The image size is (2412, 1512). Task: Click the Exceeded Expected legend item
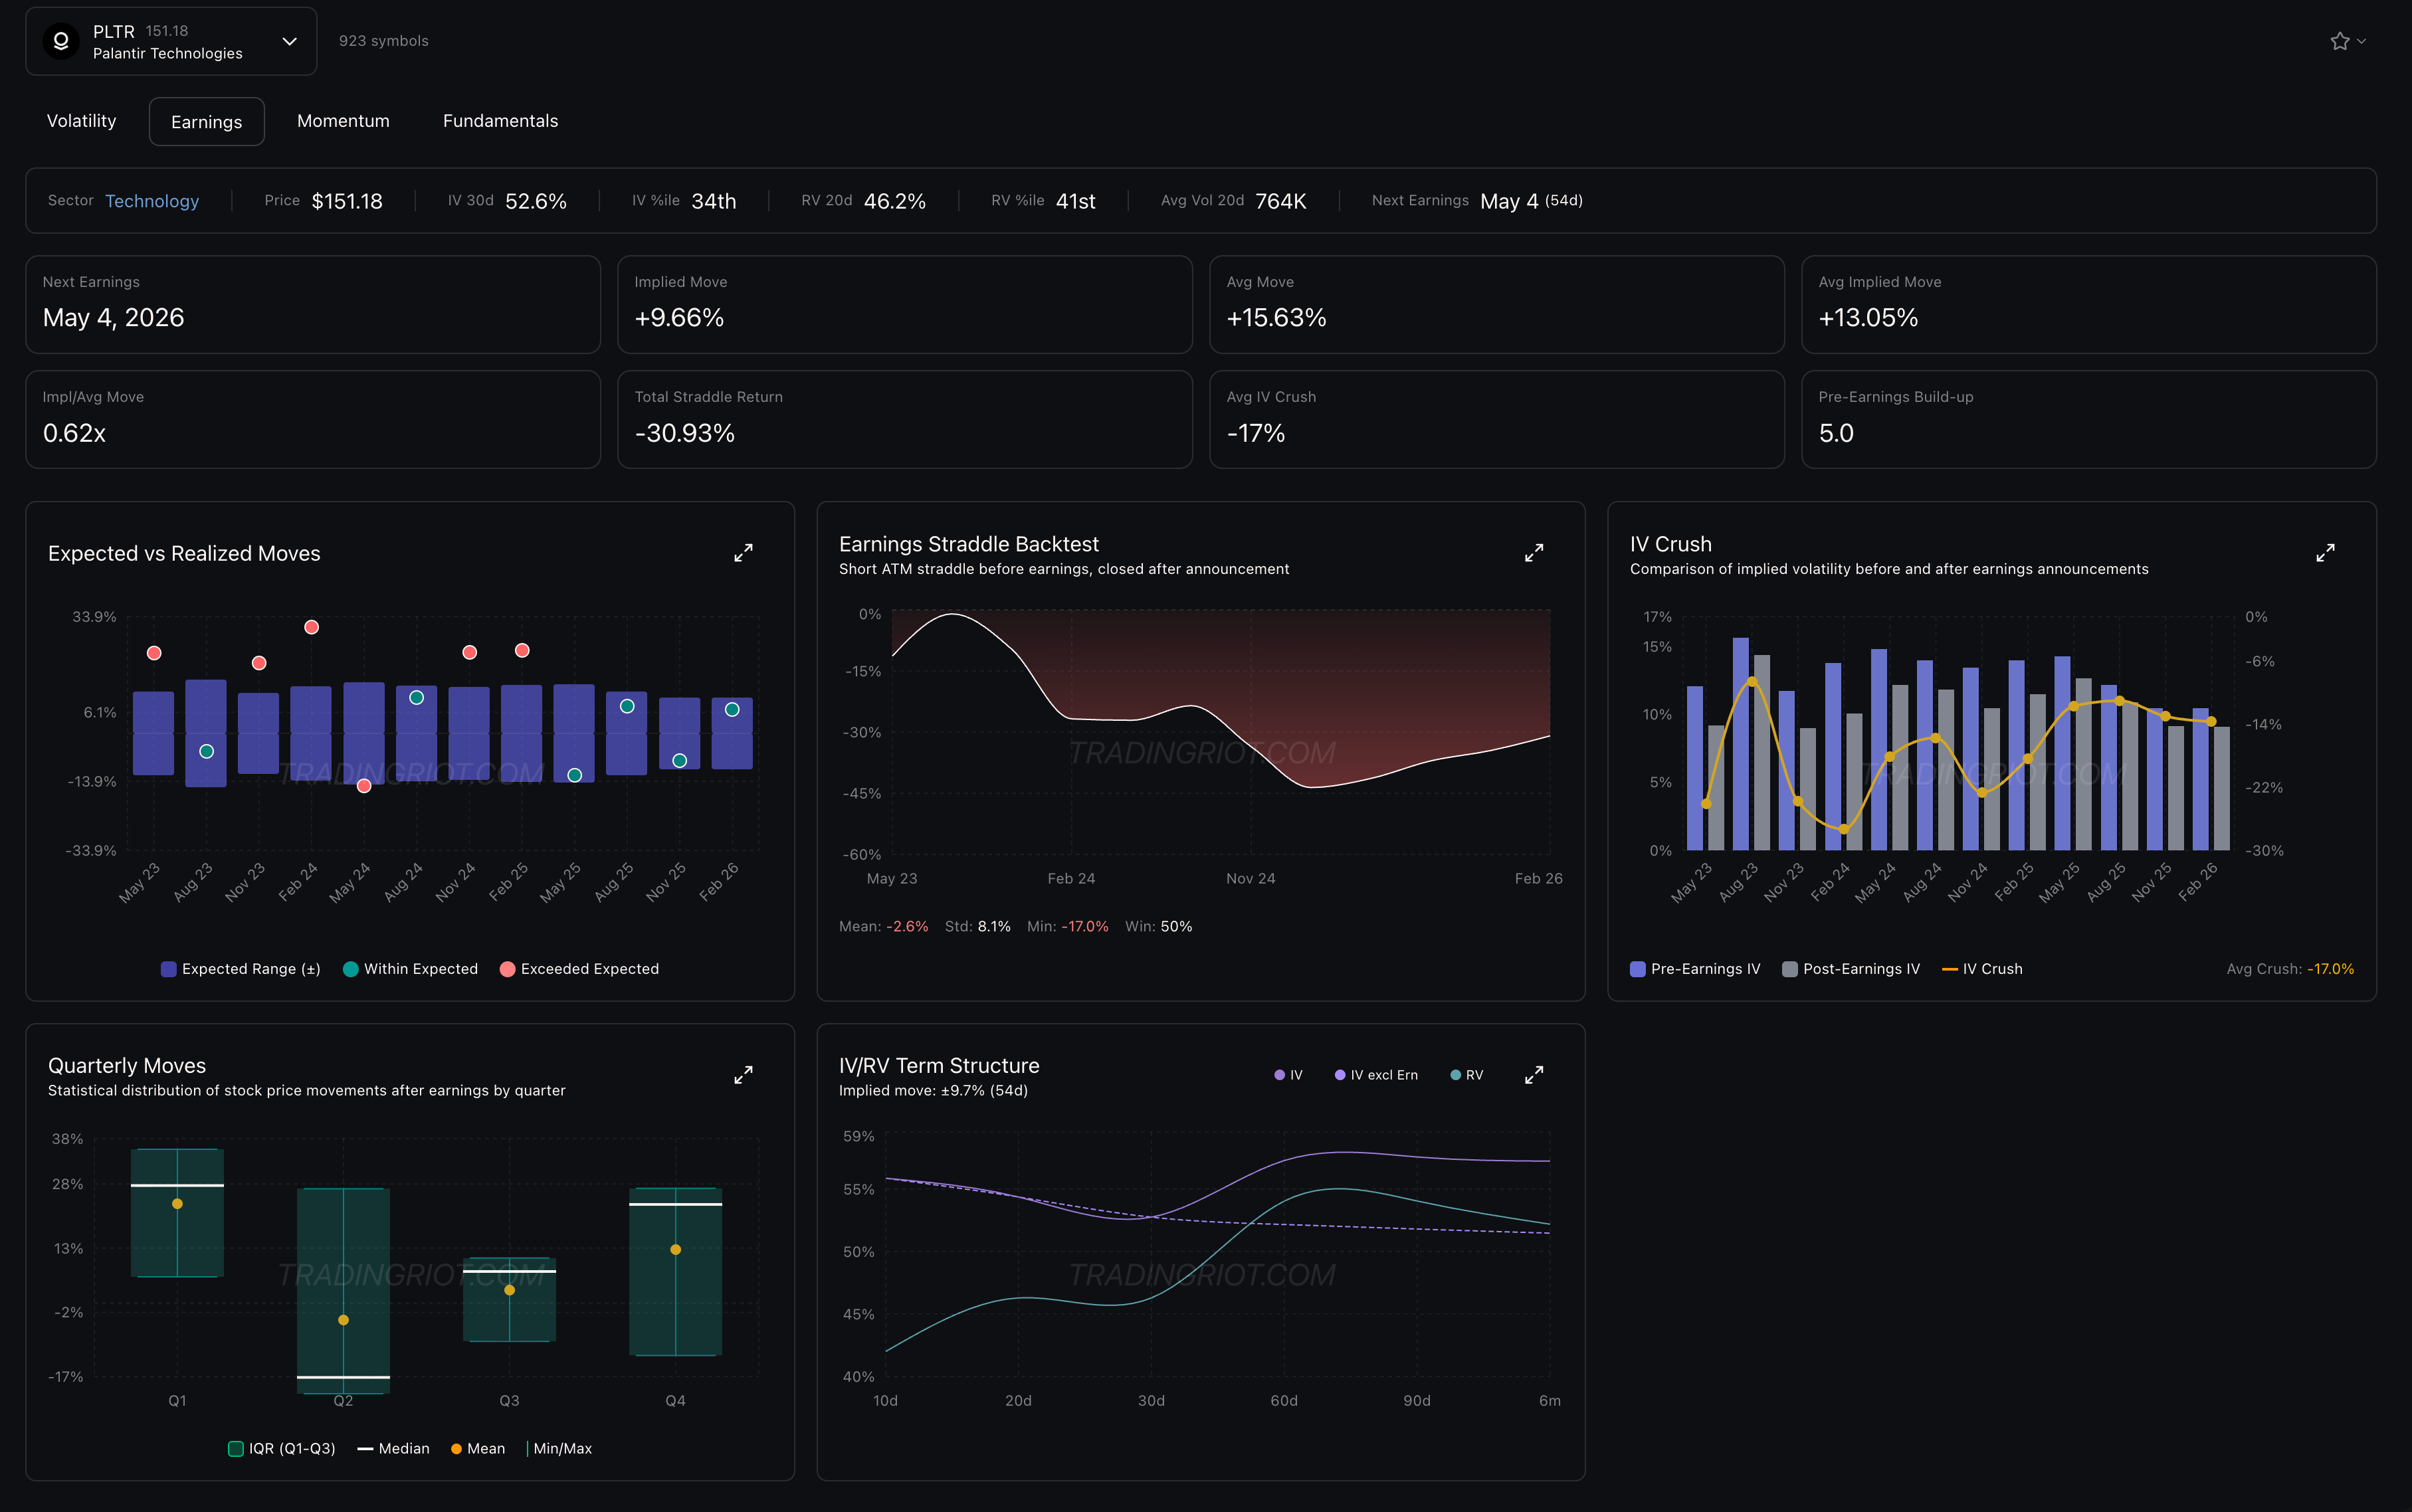coord(579,969)
